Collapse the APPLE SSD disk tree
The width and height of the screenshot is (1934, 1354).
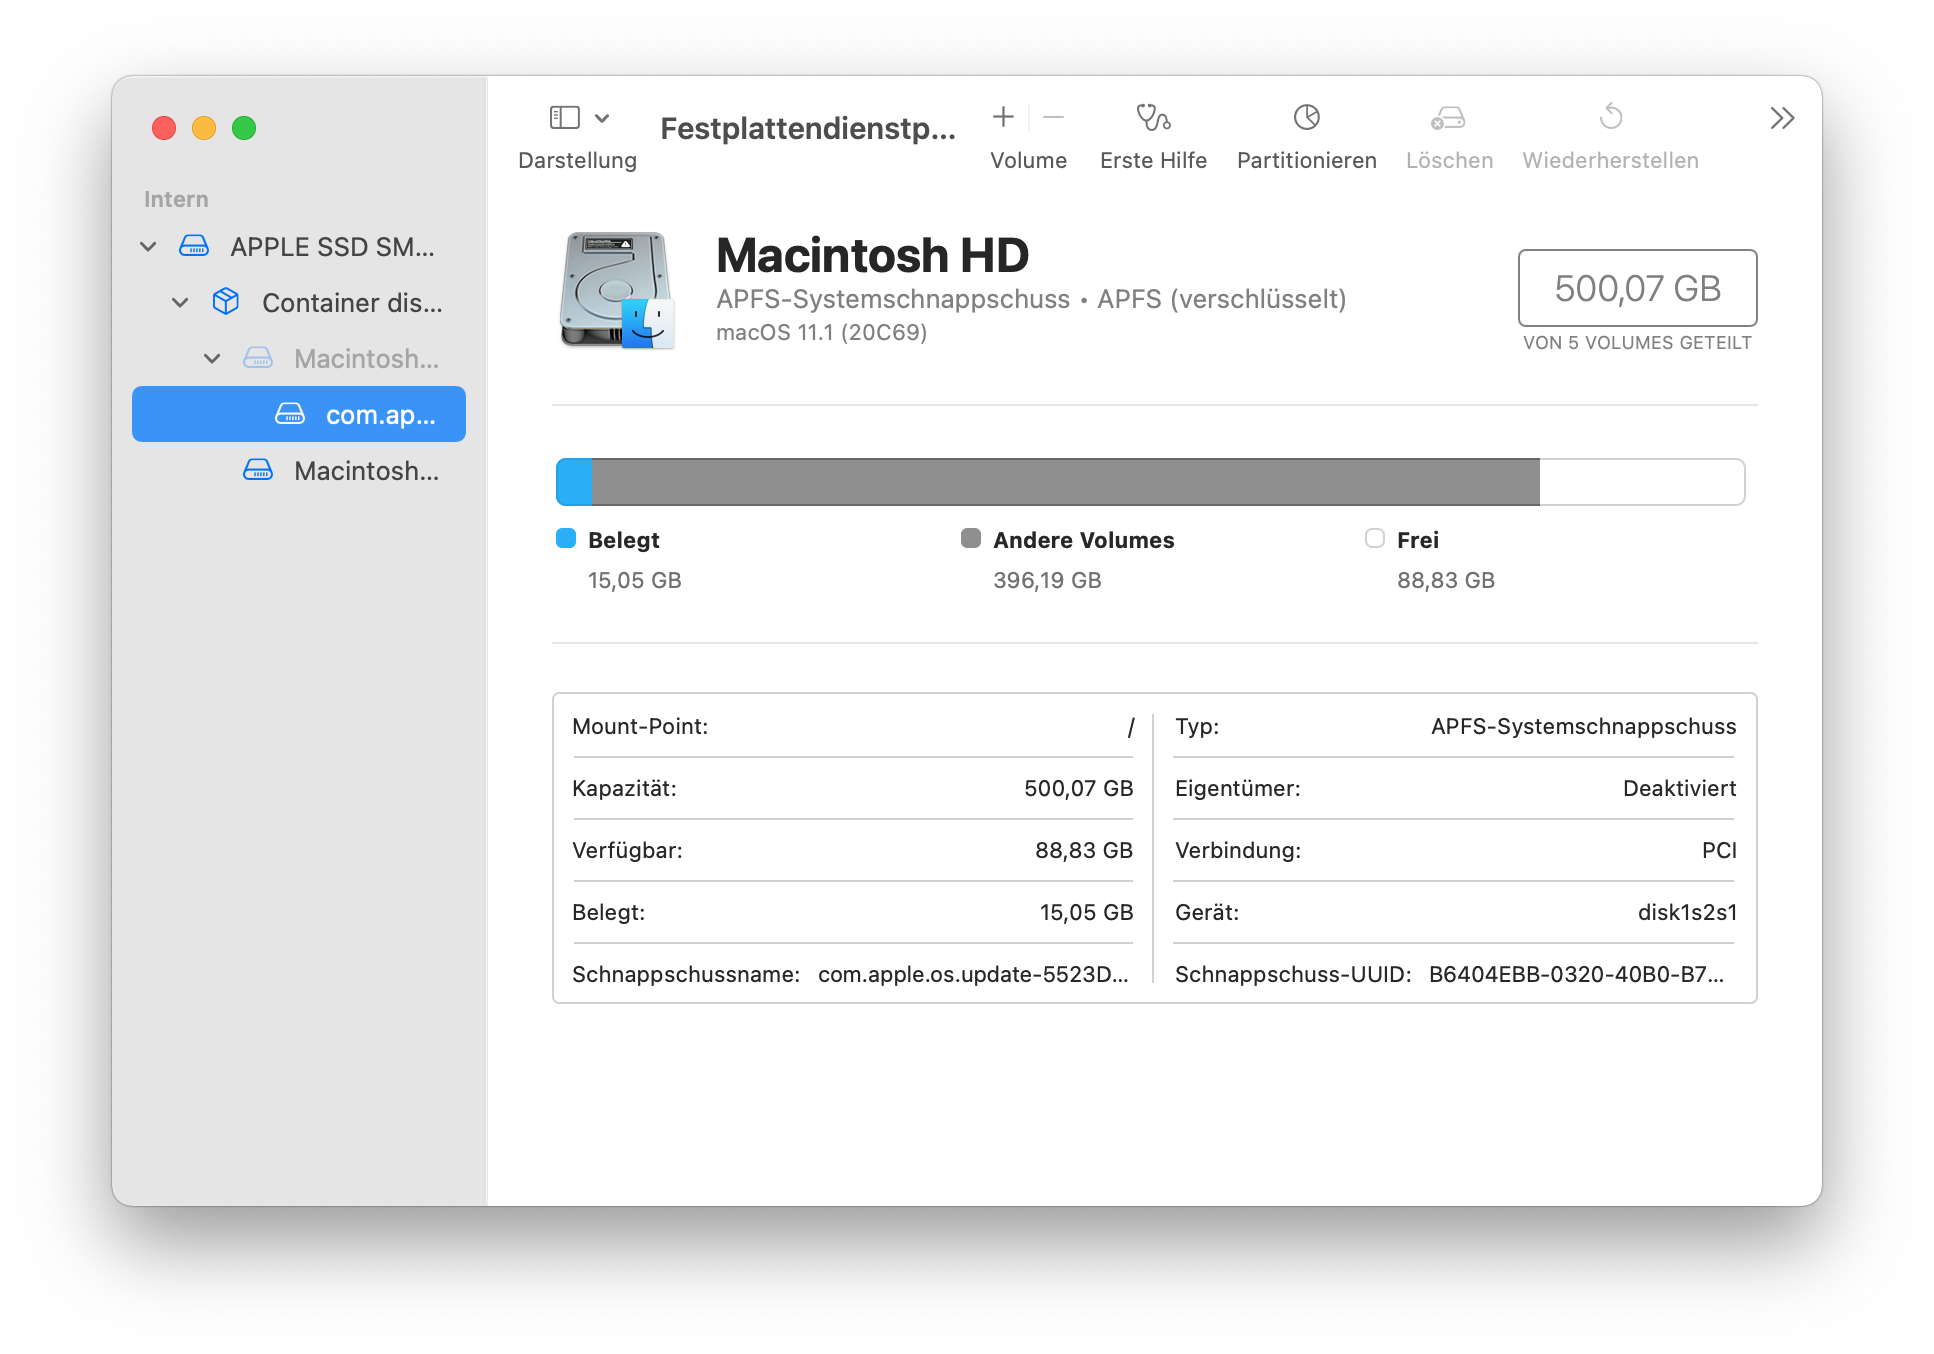coord(148,247)
